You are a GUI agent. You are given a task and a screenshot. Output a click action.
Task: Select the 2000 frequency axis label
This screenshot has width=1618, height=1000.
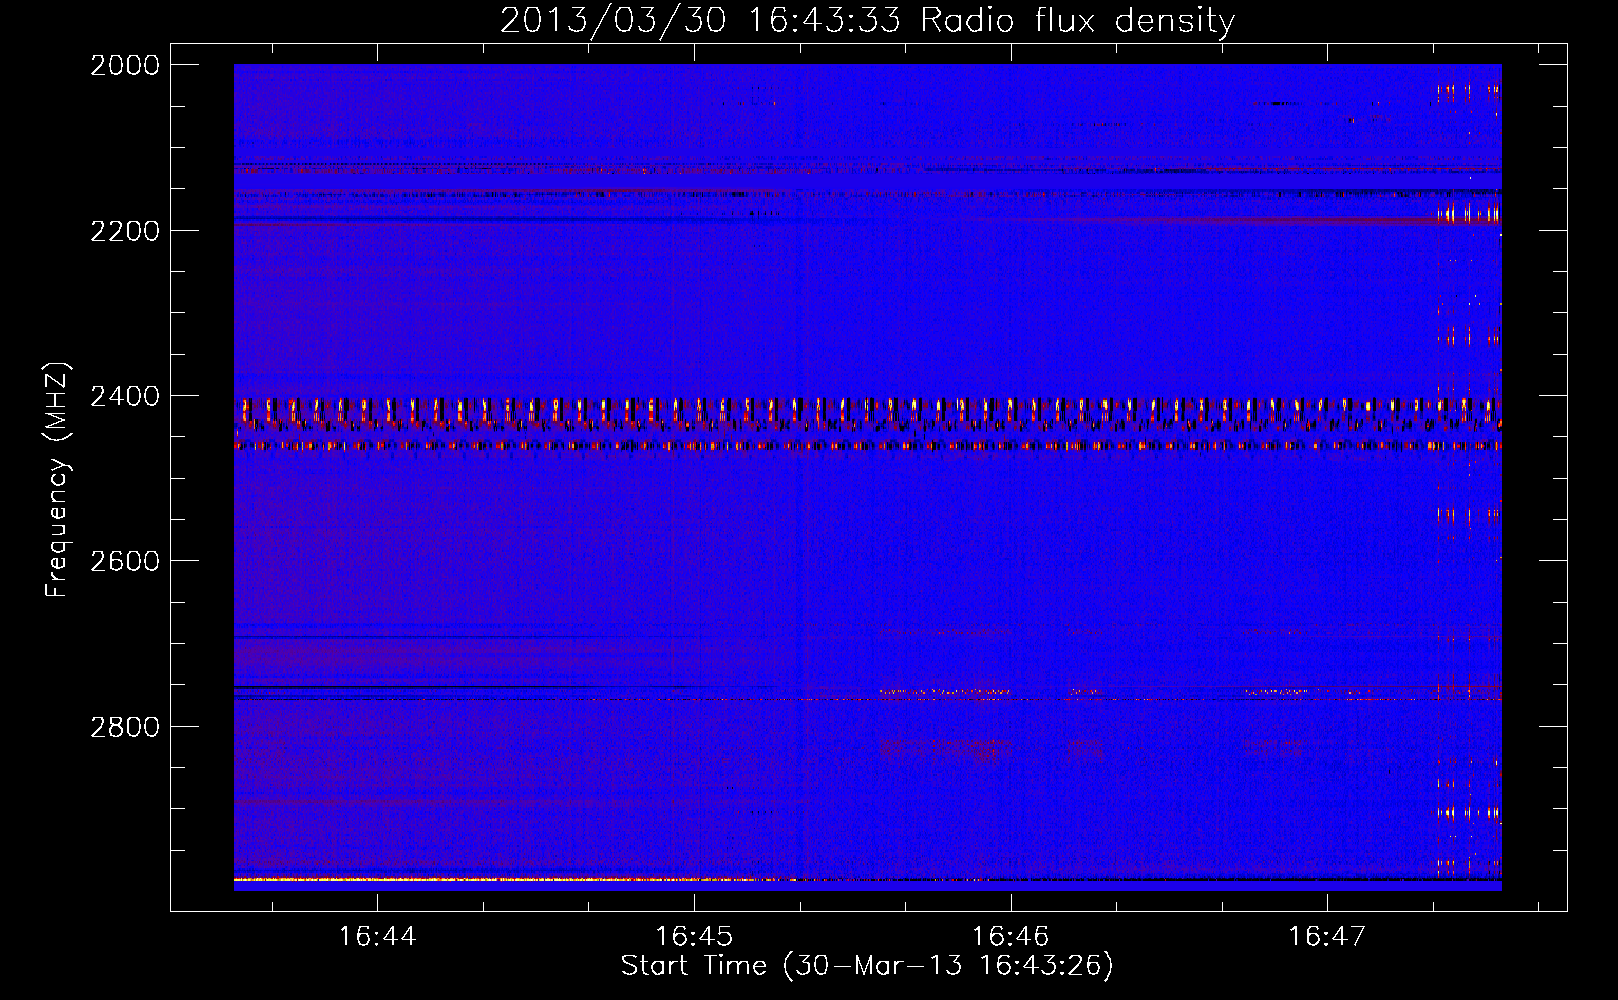(x=125, y=65)
